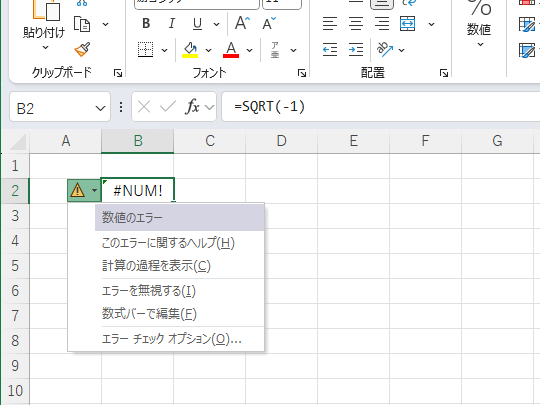Open the Borders dropdown arrow

(165, 50)
